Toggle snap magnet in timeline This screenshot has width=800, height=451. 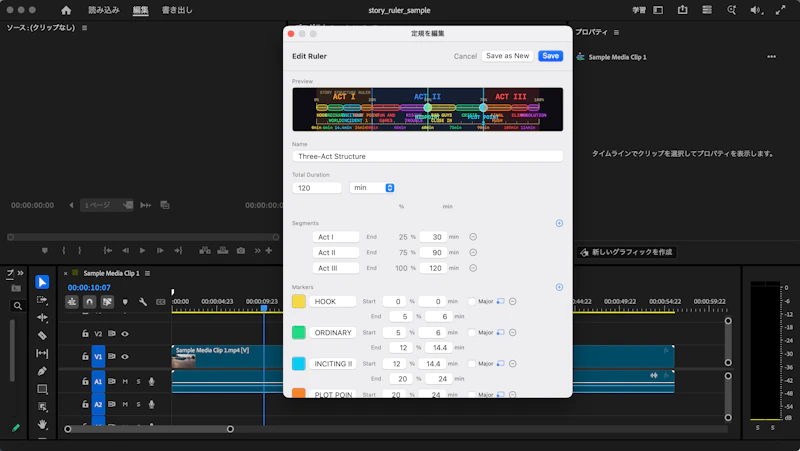click(x=89, y=302)
